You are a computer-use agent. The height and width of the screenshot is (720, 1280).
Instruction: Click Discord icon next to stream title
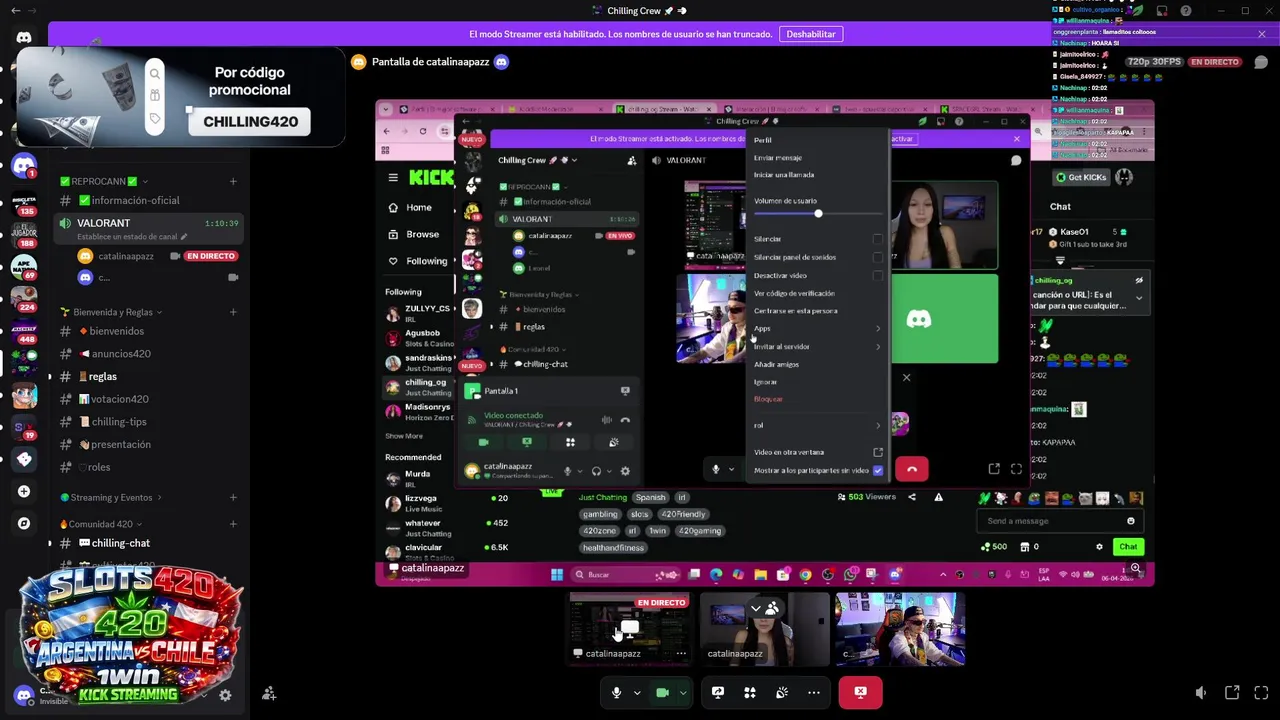[x=501, y=62]
